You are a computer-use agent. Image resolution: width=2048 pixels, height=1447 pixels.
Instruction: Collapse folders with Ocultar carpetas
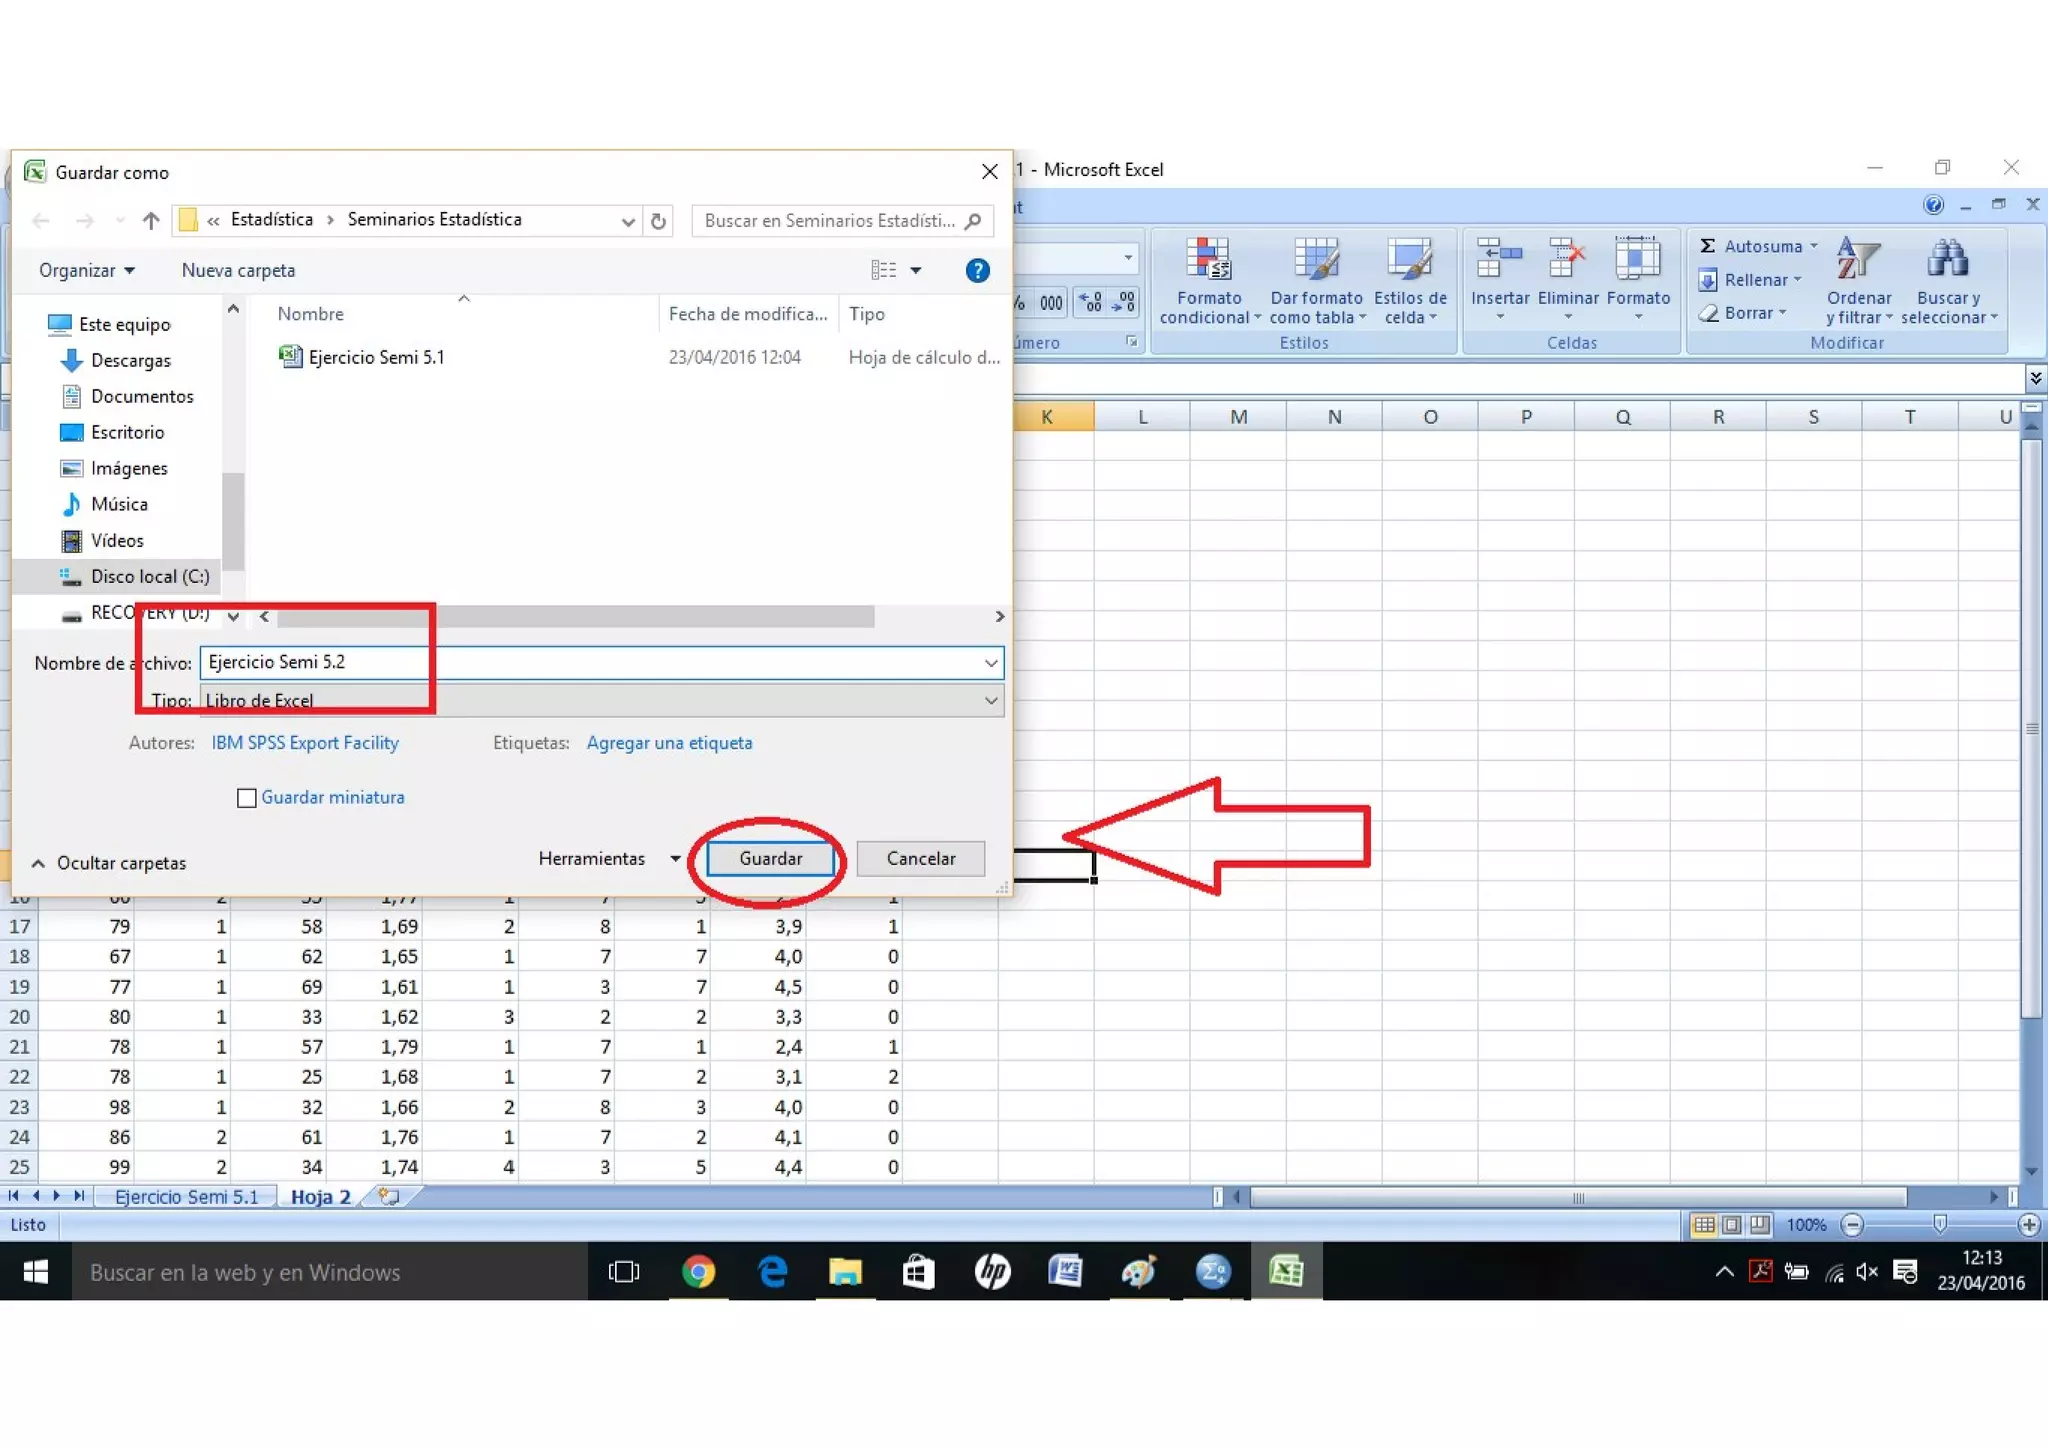109,863
